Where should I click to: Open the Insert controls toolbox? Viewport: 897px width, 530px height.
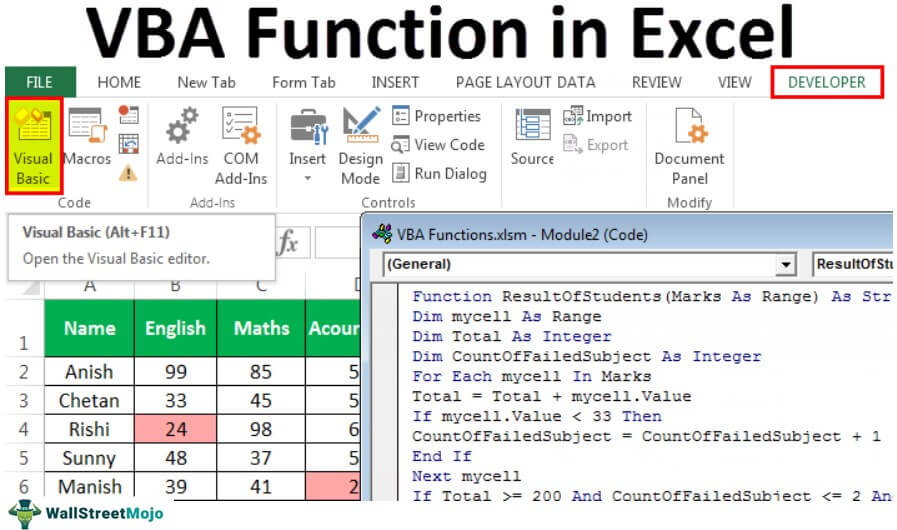pyautogui.click(x=308, y=146)
